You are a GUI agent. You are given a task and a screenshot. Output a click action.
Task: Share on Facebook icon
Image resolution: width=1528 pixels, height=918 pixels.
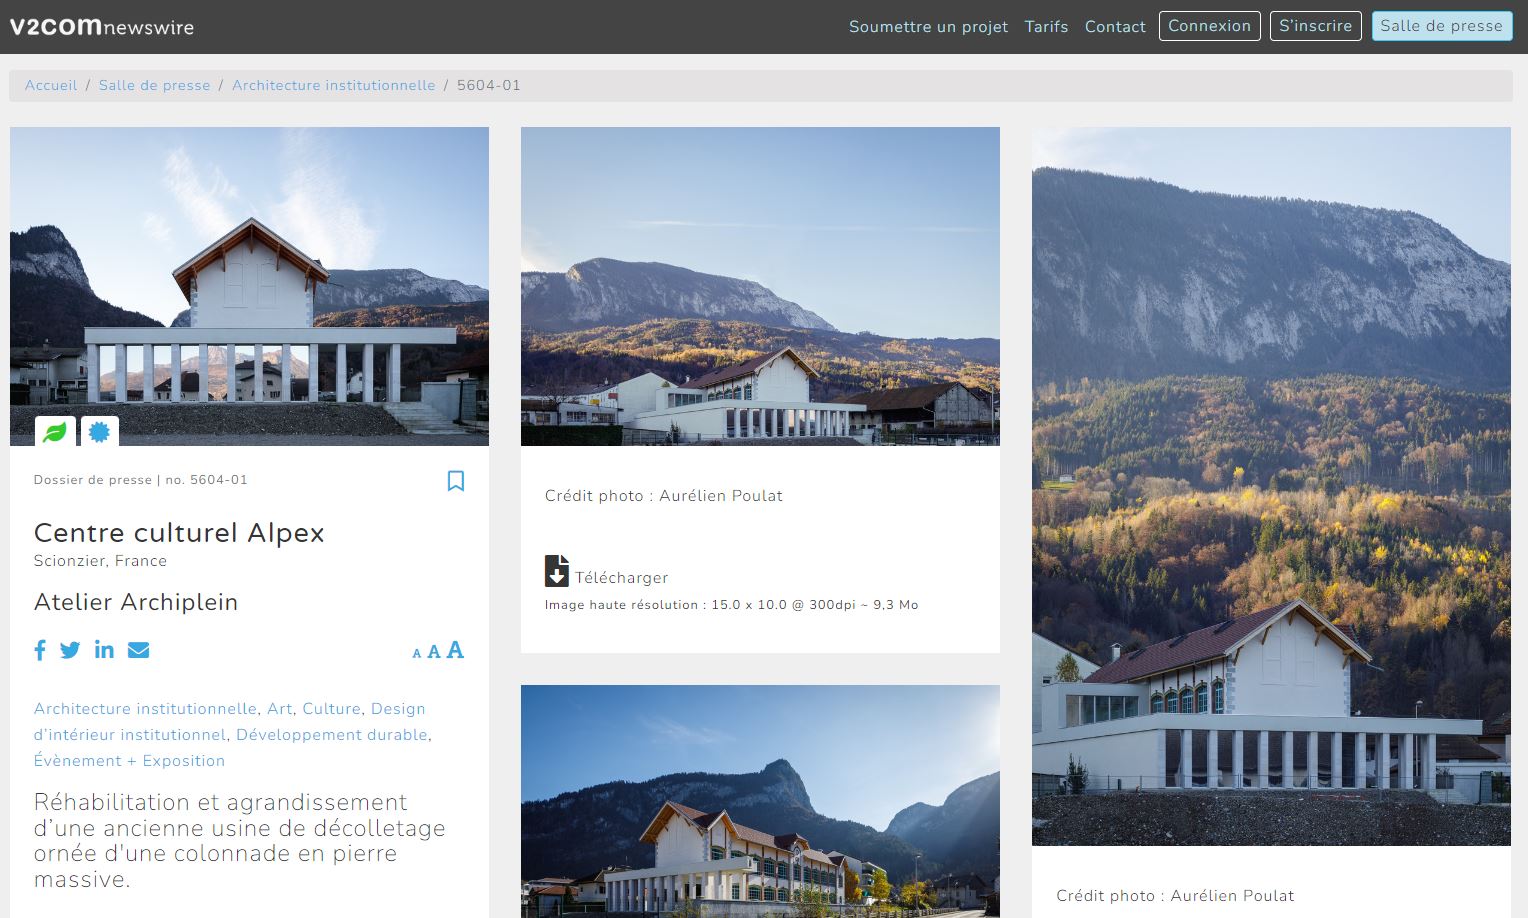pyautogui.click(x=40, y=650)
